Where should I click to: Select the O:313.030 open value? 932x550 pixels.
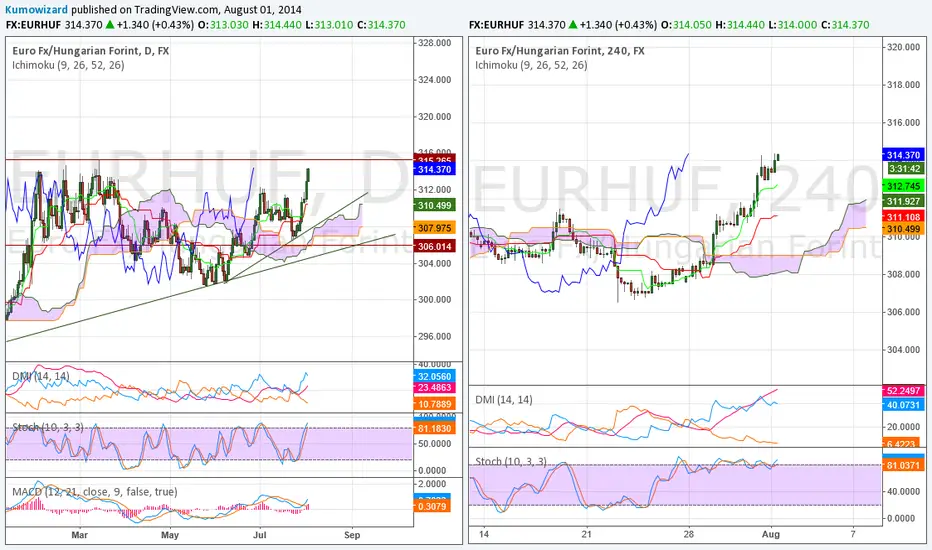coord(223,25)
